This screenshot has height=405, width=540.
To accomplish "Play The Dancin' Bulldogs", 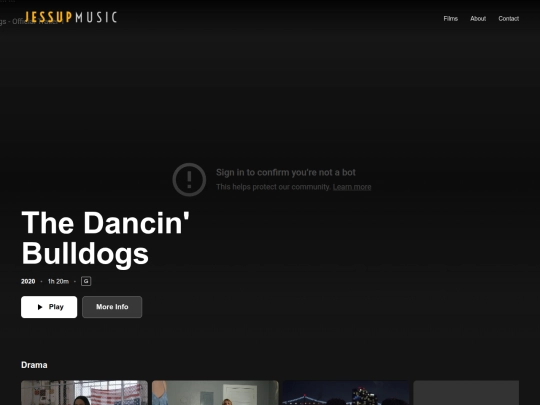I will click(x=49, y=307).
